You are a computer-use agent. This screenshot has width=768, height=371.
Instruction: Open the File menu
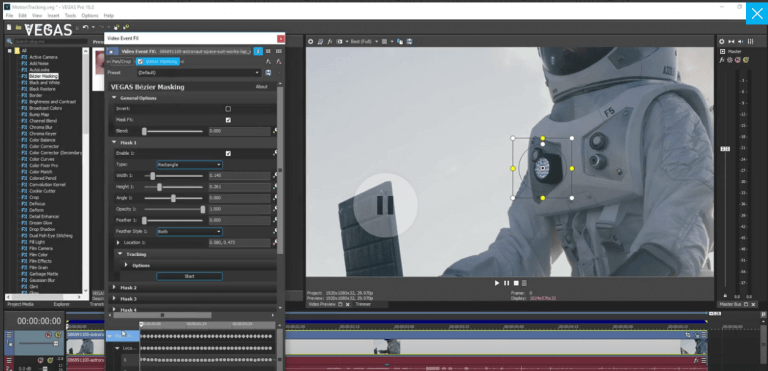tap(9, 16)
